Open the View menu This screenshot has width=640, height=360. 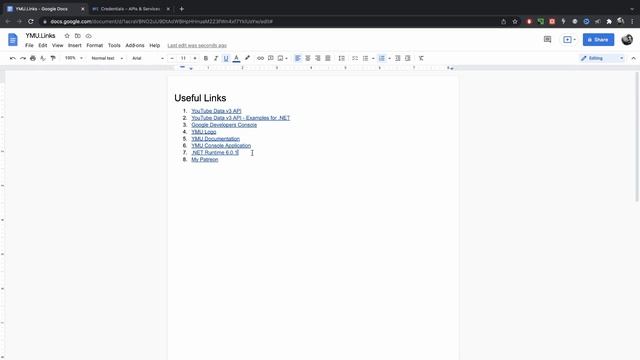coord(58,45)
